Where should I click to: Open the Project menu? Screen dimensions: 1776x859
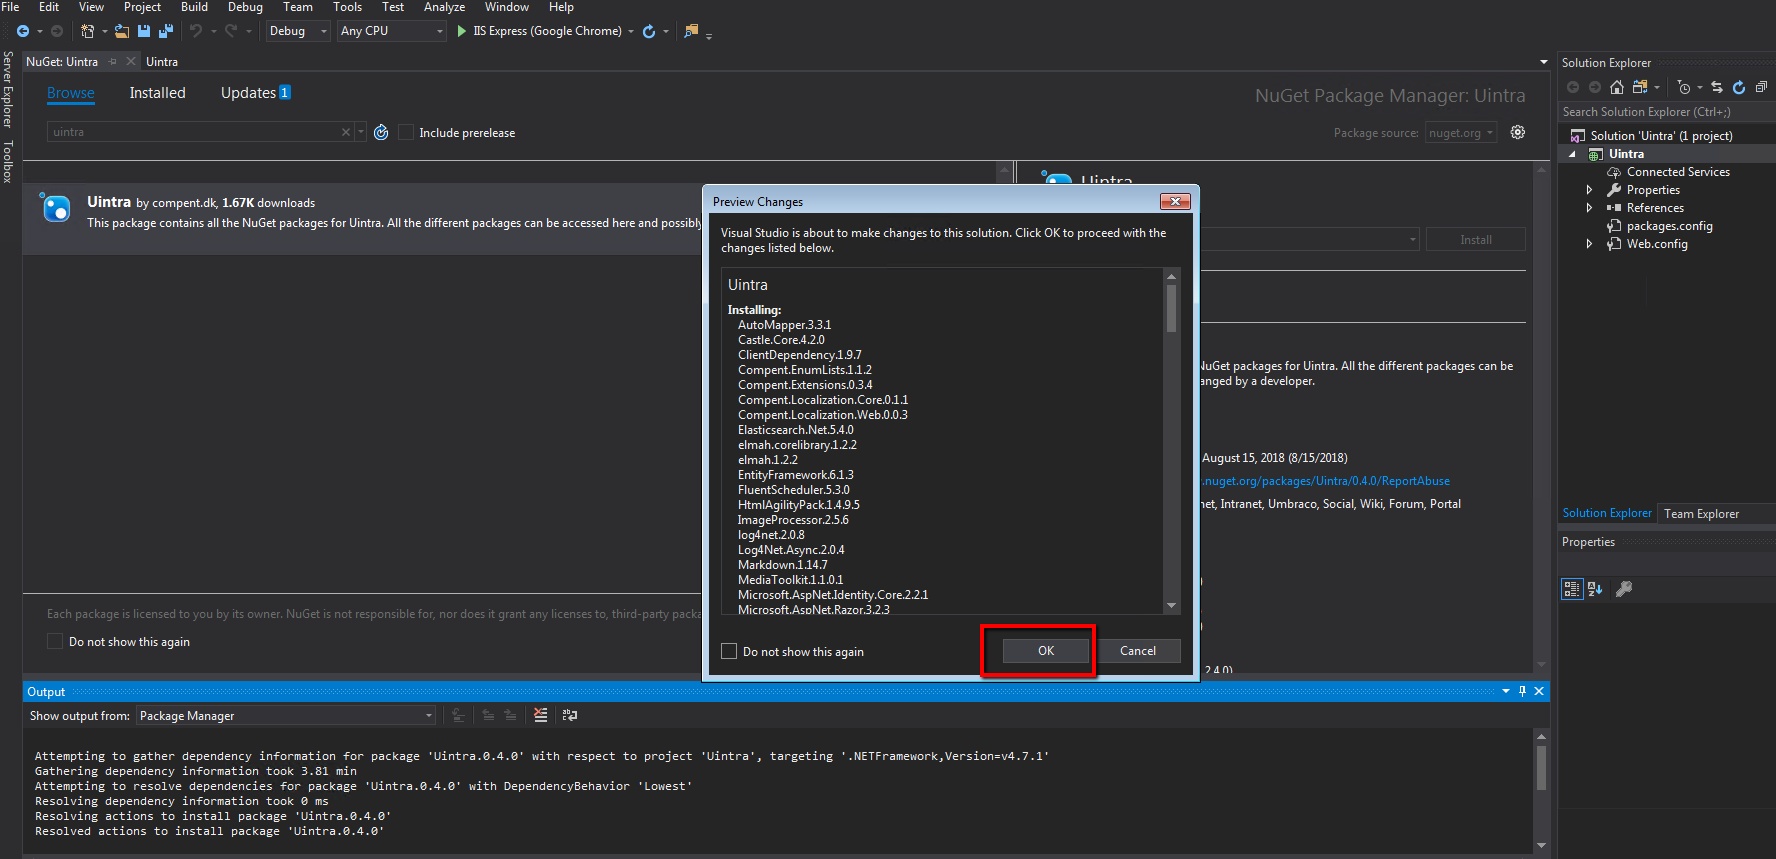pyautogui.click(x=142, y=7)
